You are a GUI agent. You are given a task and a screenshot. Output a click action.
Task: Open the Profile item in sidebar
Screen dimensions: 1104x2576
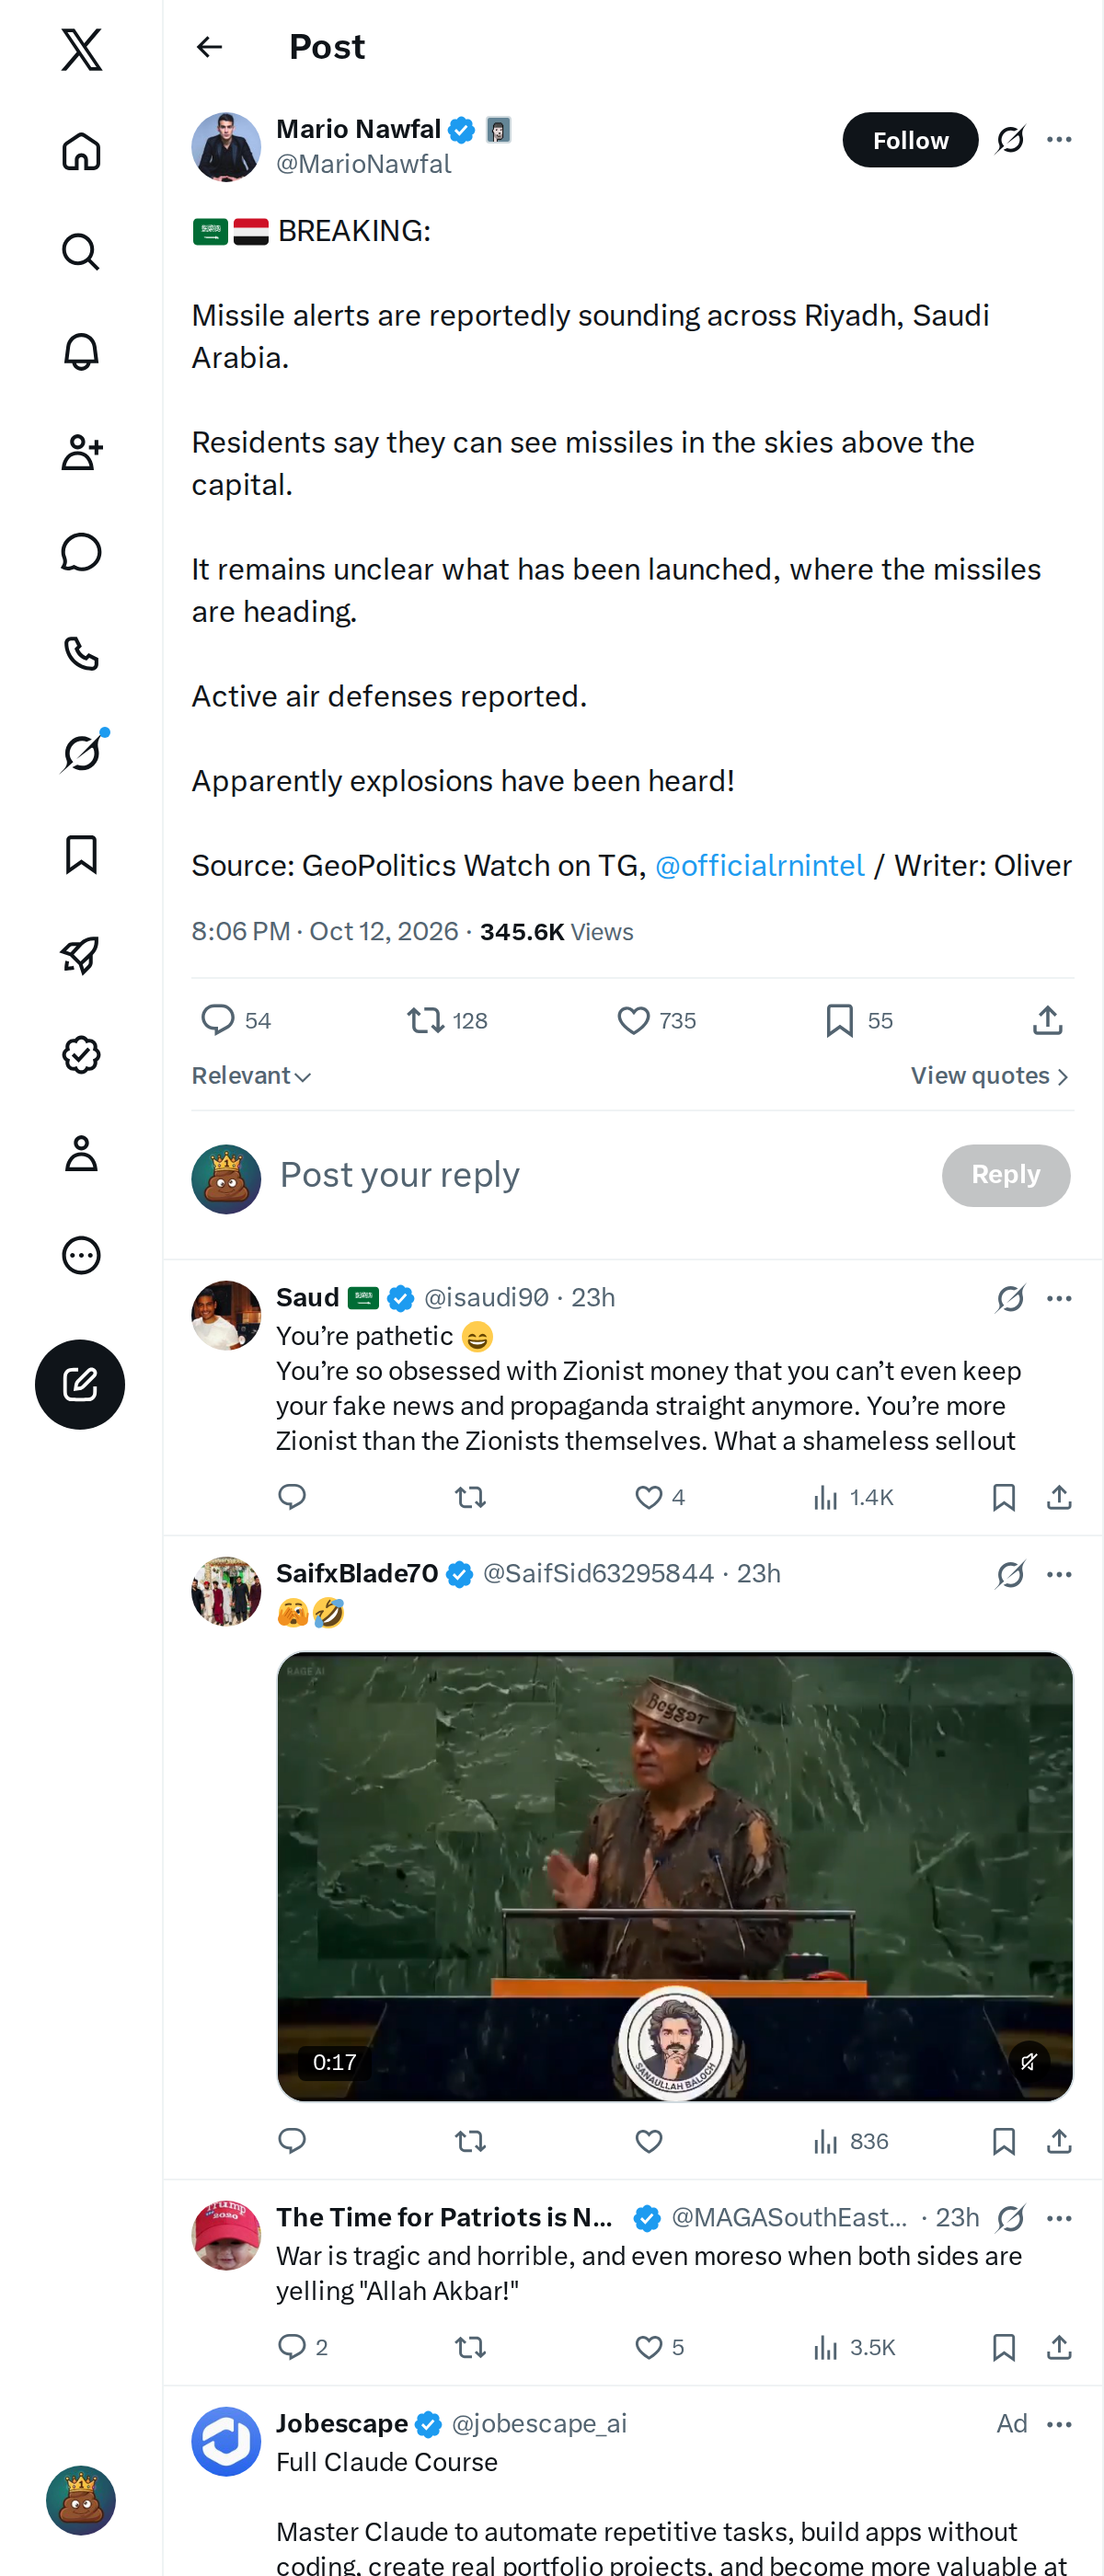[81, 1154]
